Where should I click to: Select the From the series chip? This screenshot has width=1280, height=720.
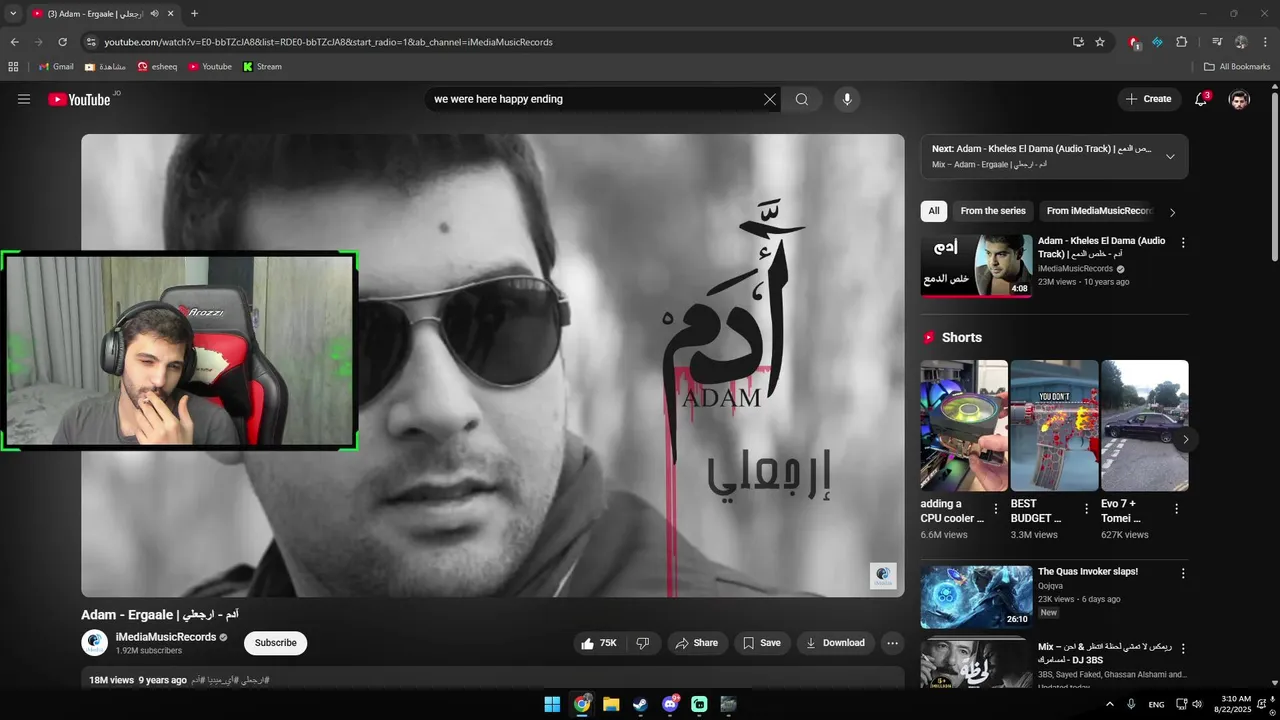[993, 211]
